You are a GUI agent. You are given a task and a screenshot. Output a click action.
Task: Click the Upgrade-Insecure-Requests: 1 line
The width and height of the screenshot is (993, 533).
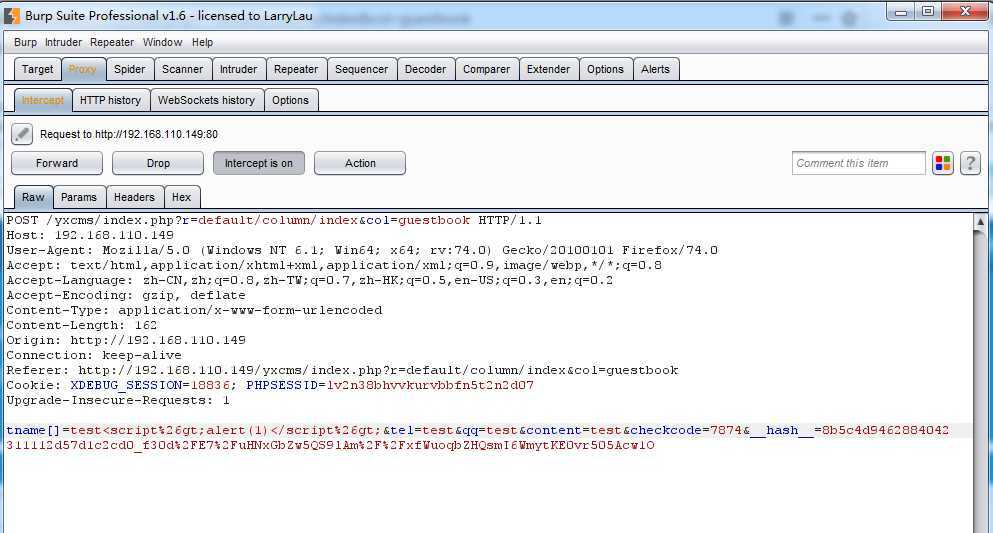(x=118, y=401)
